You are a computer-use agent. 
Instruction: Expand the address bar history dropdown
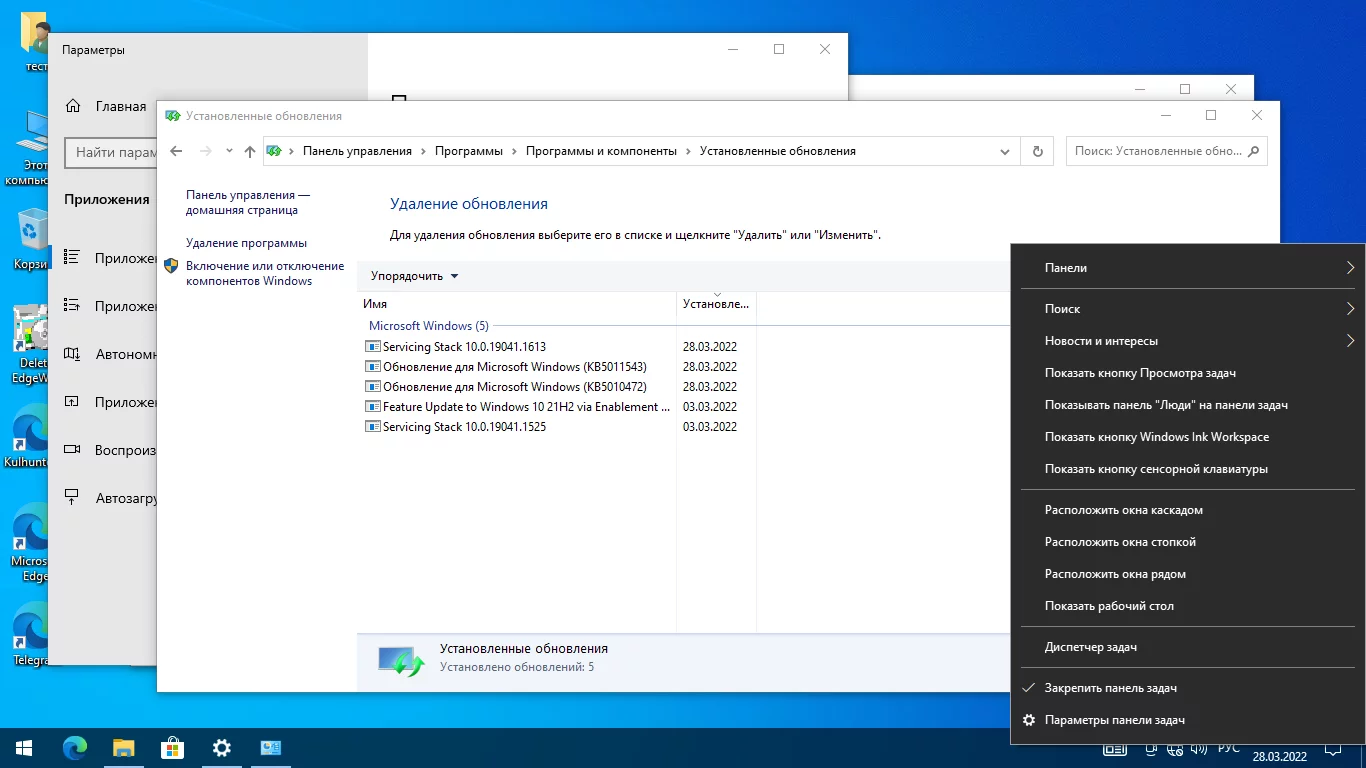(x=1005, y=152)
